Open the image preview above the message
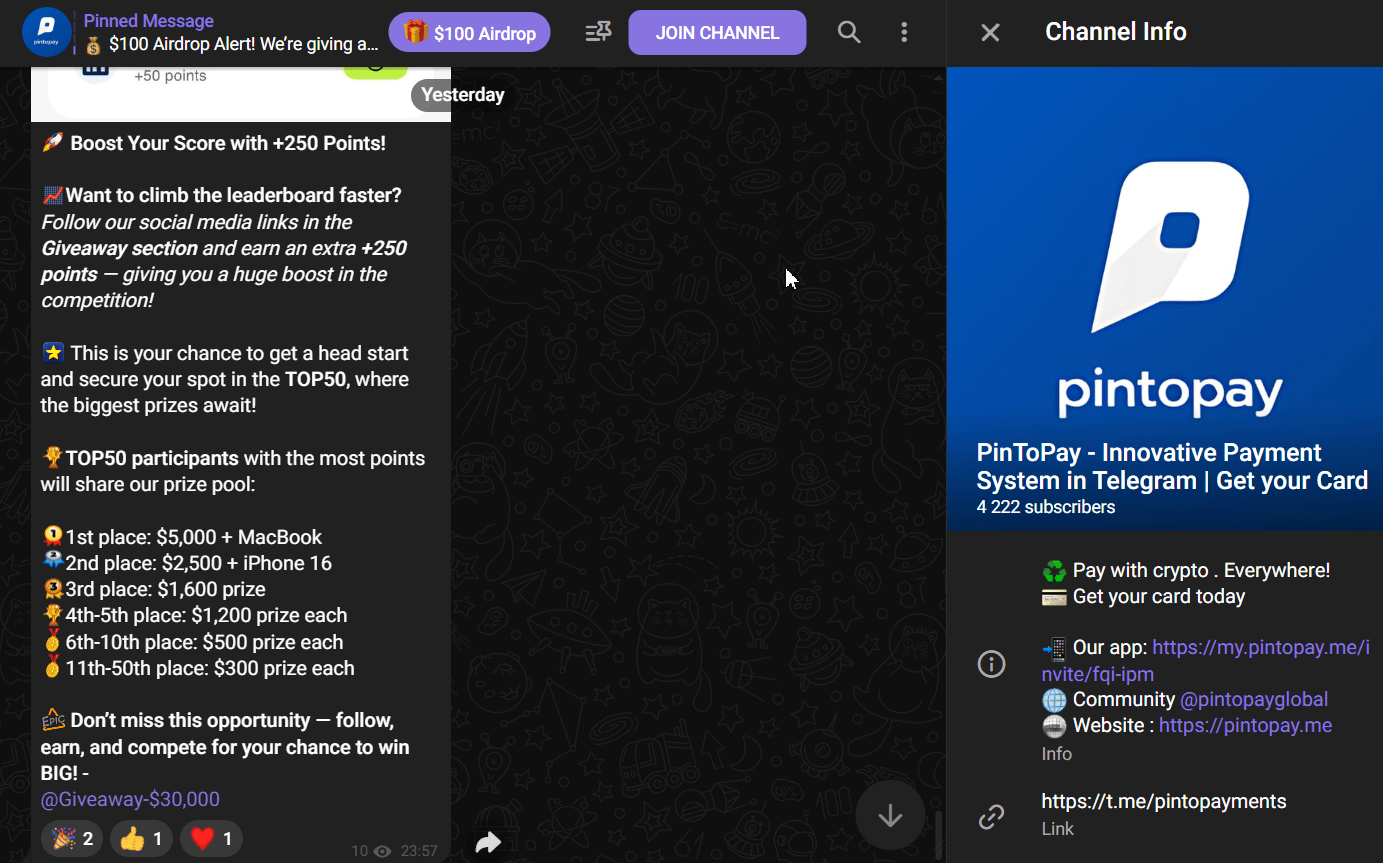This screenshot has height=863, width=1383. click(x=241, y=94)
